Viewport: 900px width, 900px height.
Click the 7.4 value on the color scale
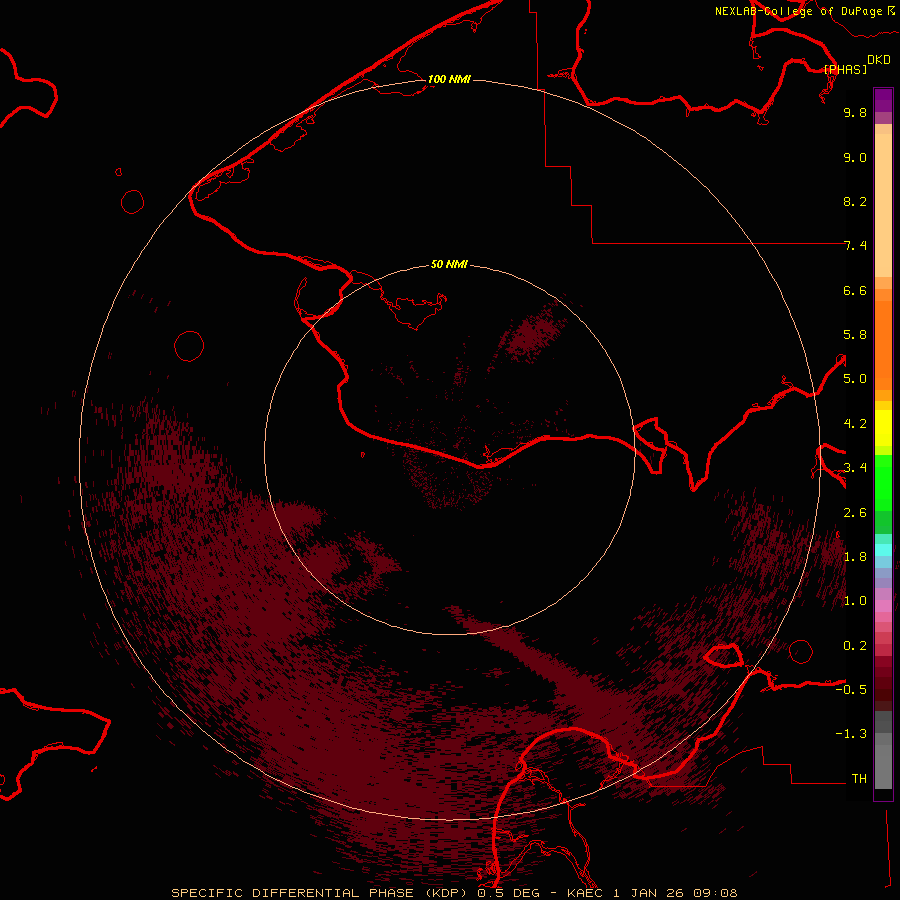pyautogui.click(x=855, y=246)
